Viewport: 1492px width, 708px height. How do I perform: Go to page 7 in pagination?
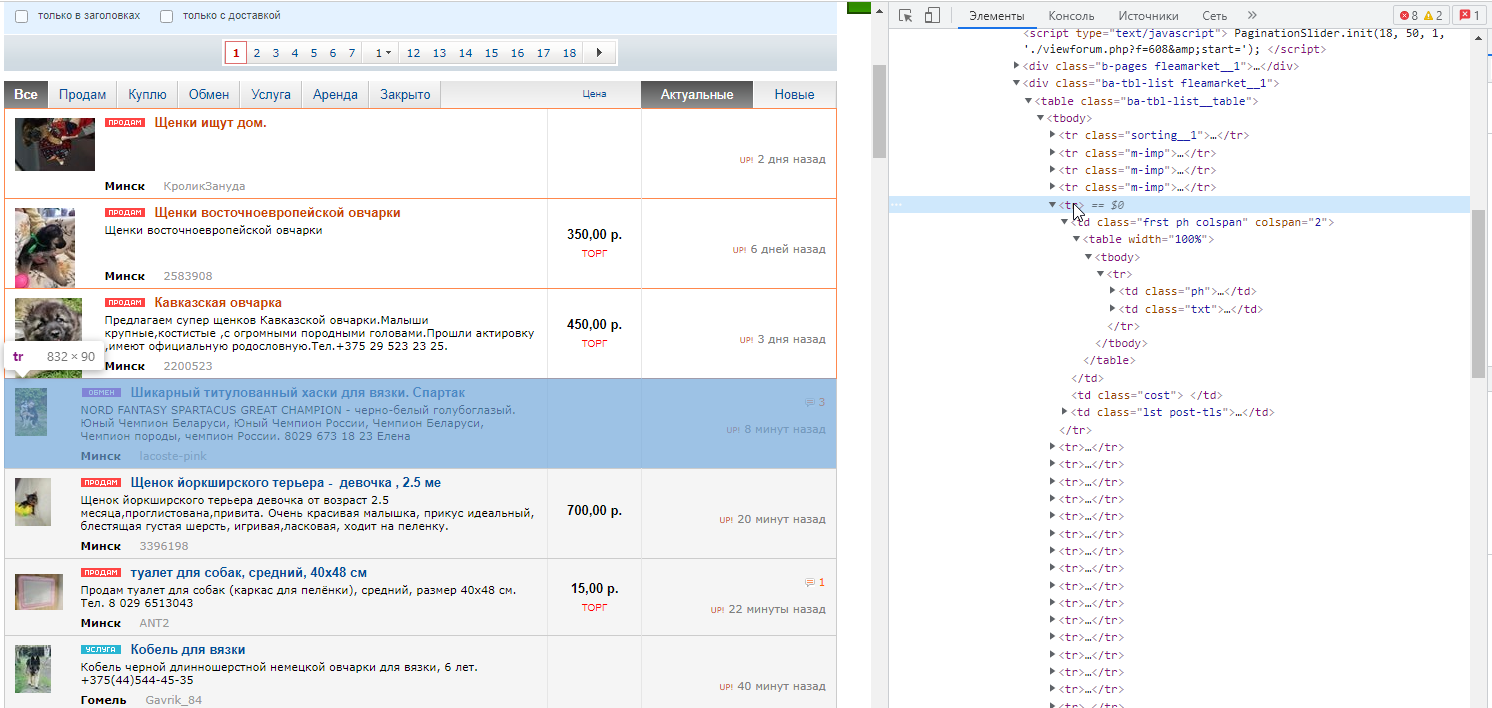click(351, 53)
